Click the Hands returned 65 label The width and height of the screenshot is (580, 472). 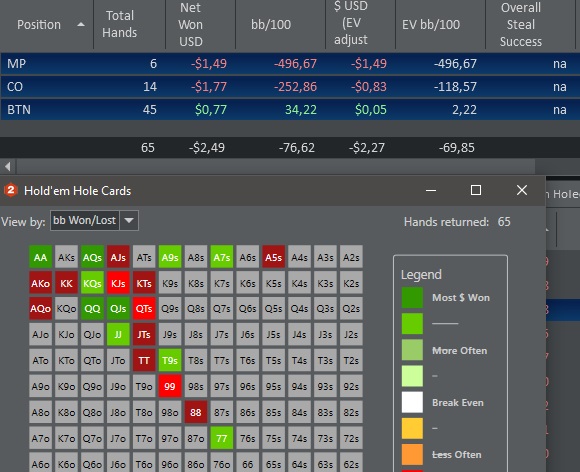pos(457,222)
